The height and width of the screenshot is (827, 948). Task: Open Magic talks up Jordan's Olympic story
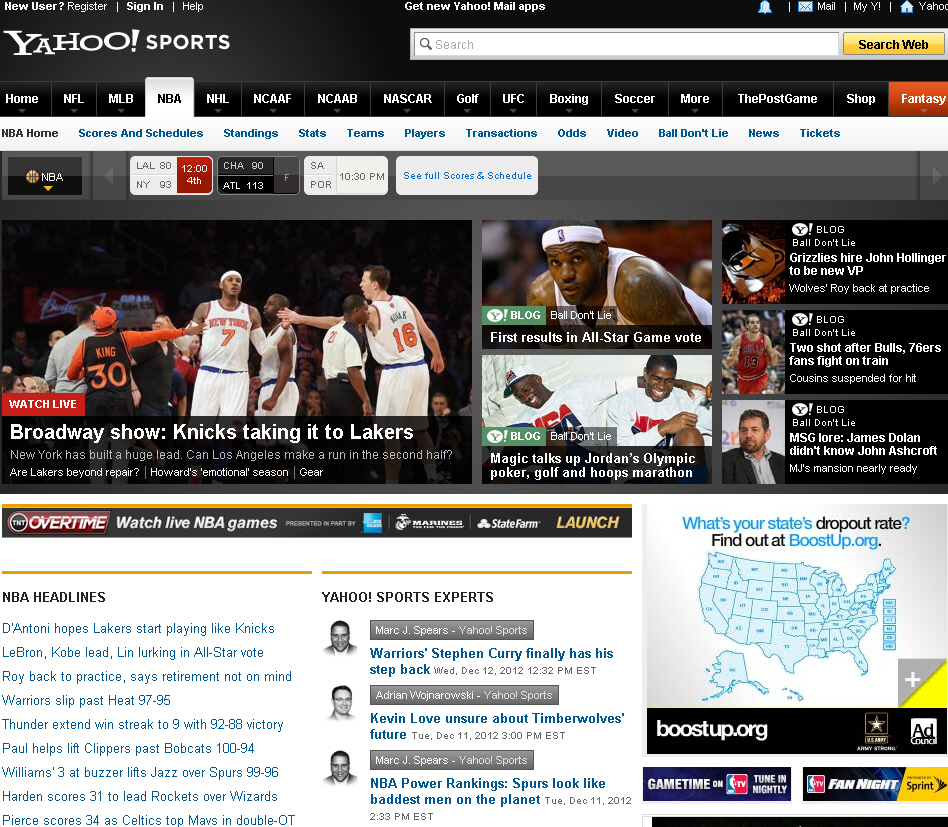coord(592,465)
